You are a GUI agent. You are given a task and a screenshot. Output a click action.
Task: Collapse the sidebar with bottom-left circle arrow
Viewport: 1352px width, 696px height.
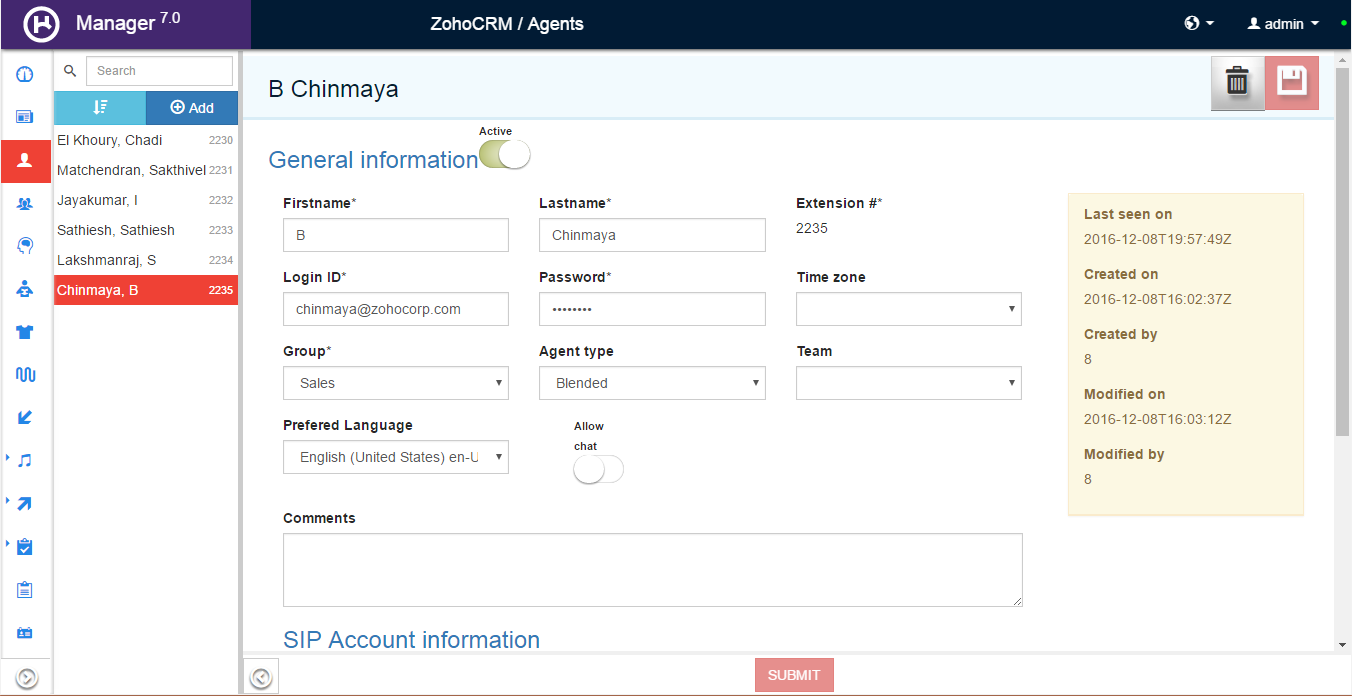[27, 678]
